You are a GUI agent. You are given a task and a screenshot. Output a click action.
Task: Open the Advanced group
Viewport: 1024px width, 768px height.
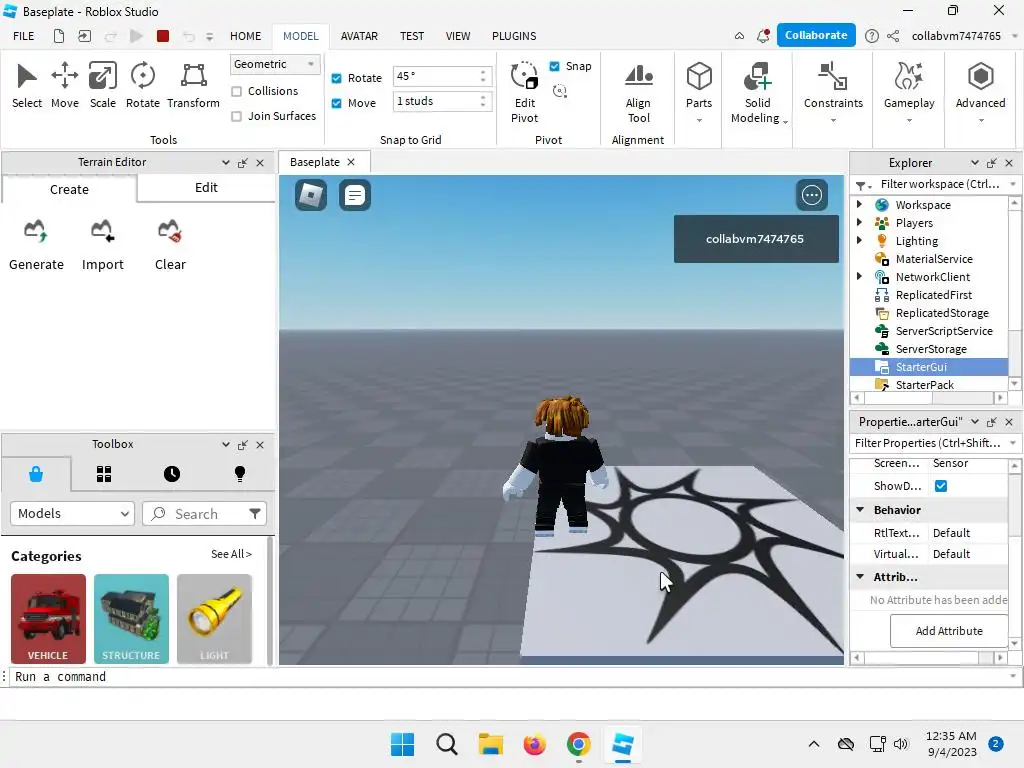point(980,92)
